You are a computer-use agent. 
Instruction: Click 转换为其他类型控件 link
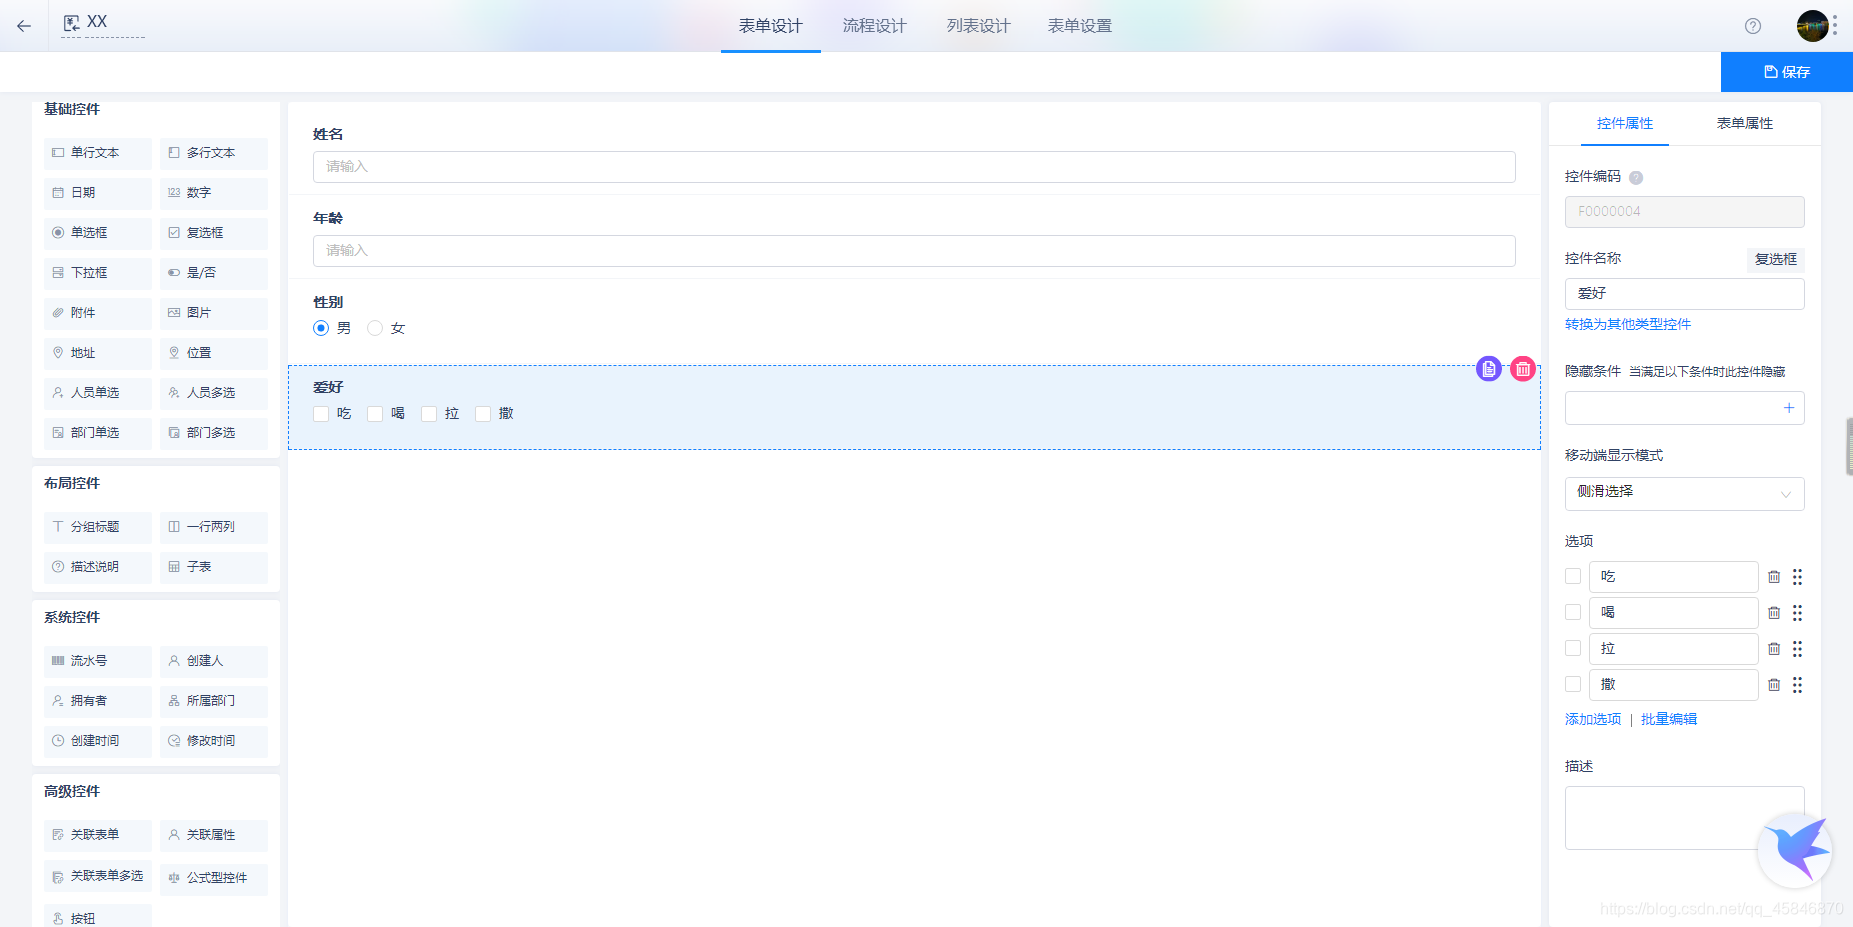[1628, 324]
